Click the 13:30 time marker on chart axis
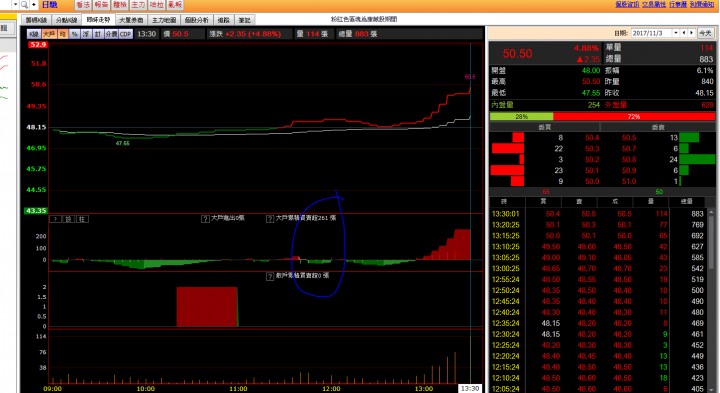 pos(470,388)
